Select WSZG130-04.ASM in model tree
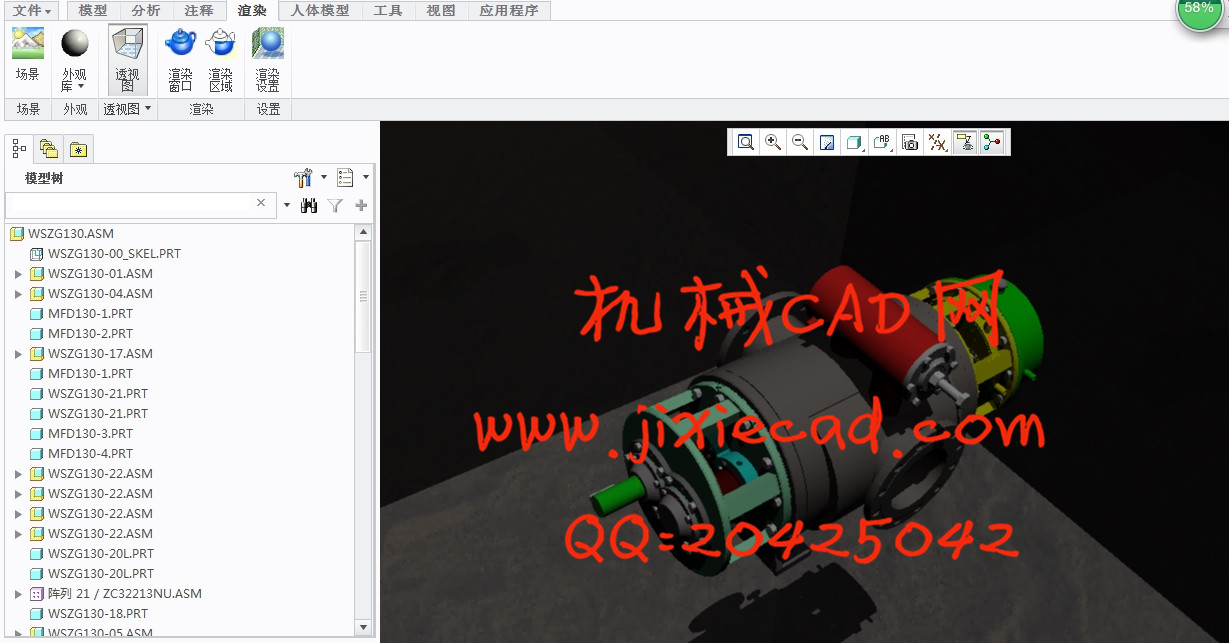 pos(100,294)
